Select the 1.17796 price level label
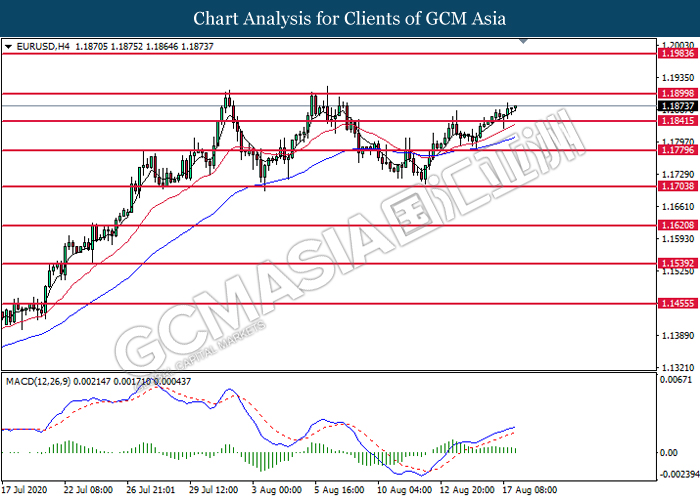 pos(678,150)
